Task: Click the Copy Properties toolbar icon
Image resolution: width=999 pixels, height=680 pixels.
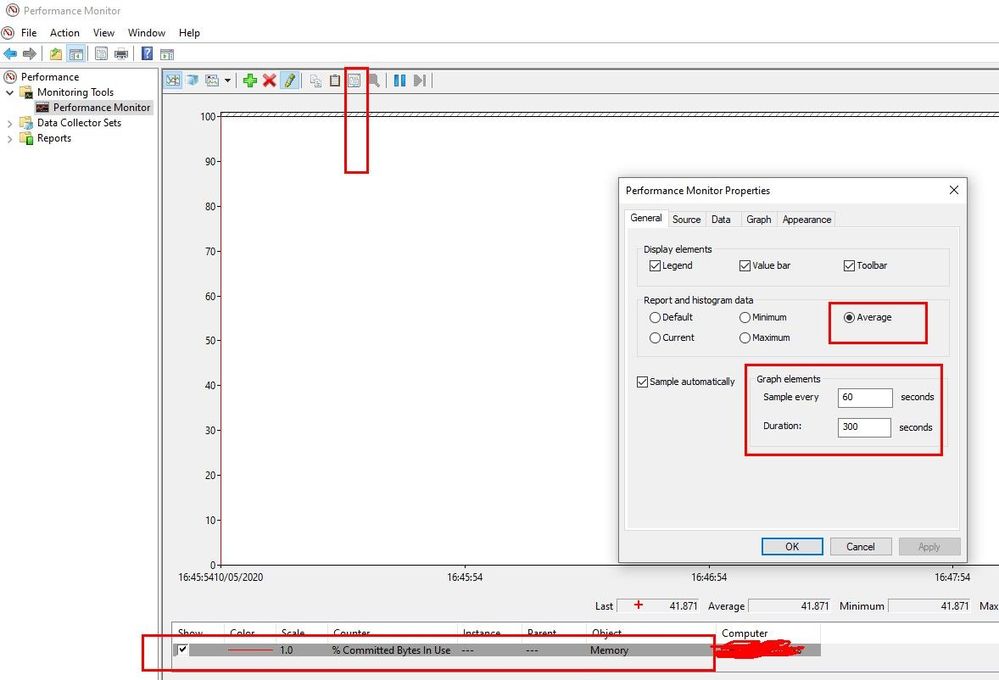Action: [317, 80]
